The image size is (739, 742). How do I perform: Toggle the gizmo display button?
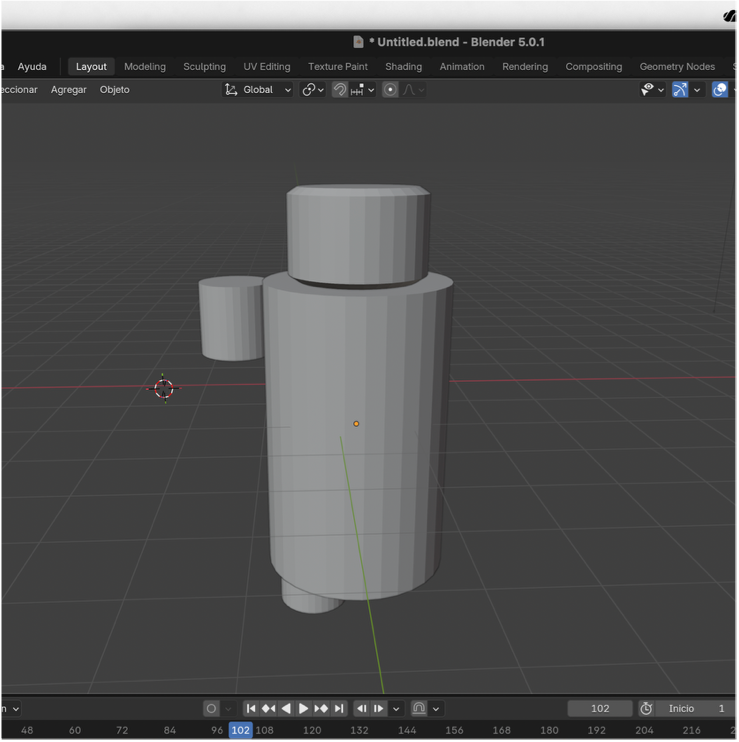click(x=680, y=90)
